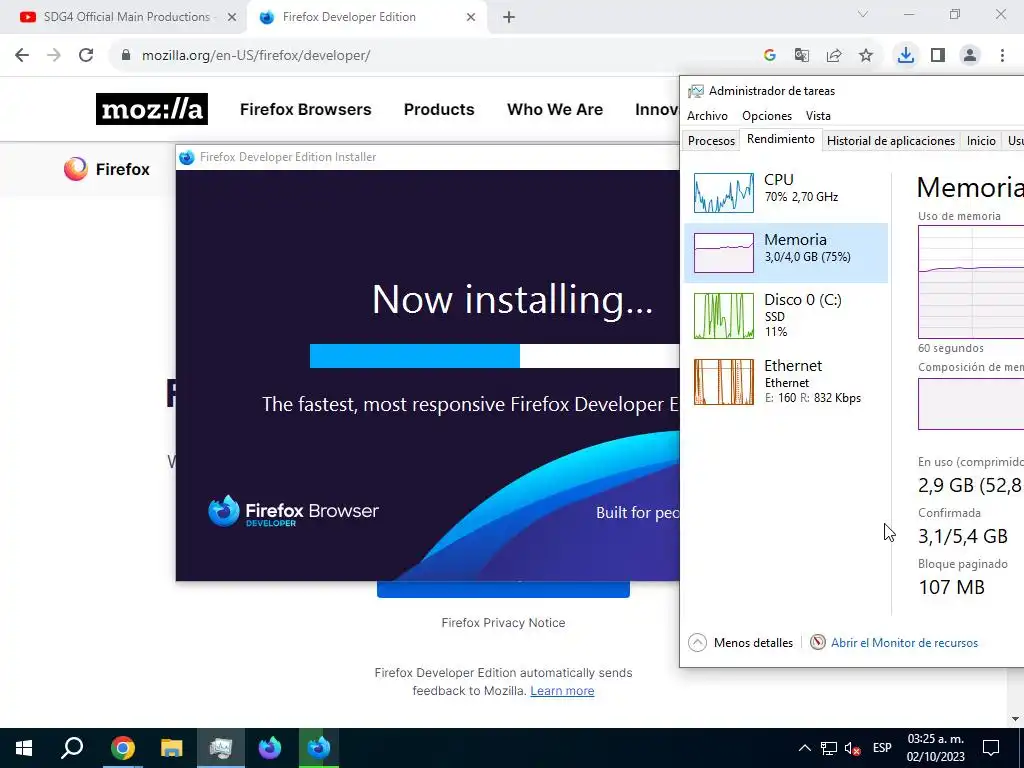Switch to Inicio tab
The height and width of the screenshot is (768, 1024).
coord(981,140)
